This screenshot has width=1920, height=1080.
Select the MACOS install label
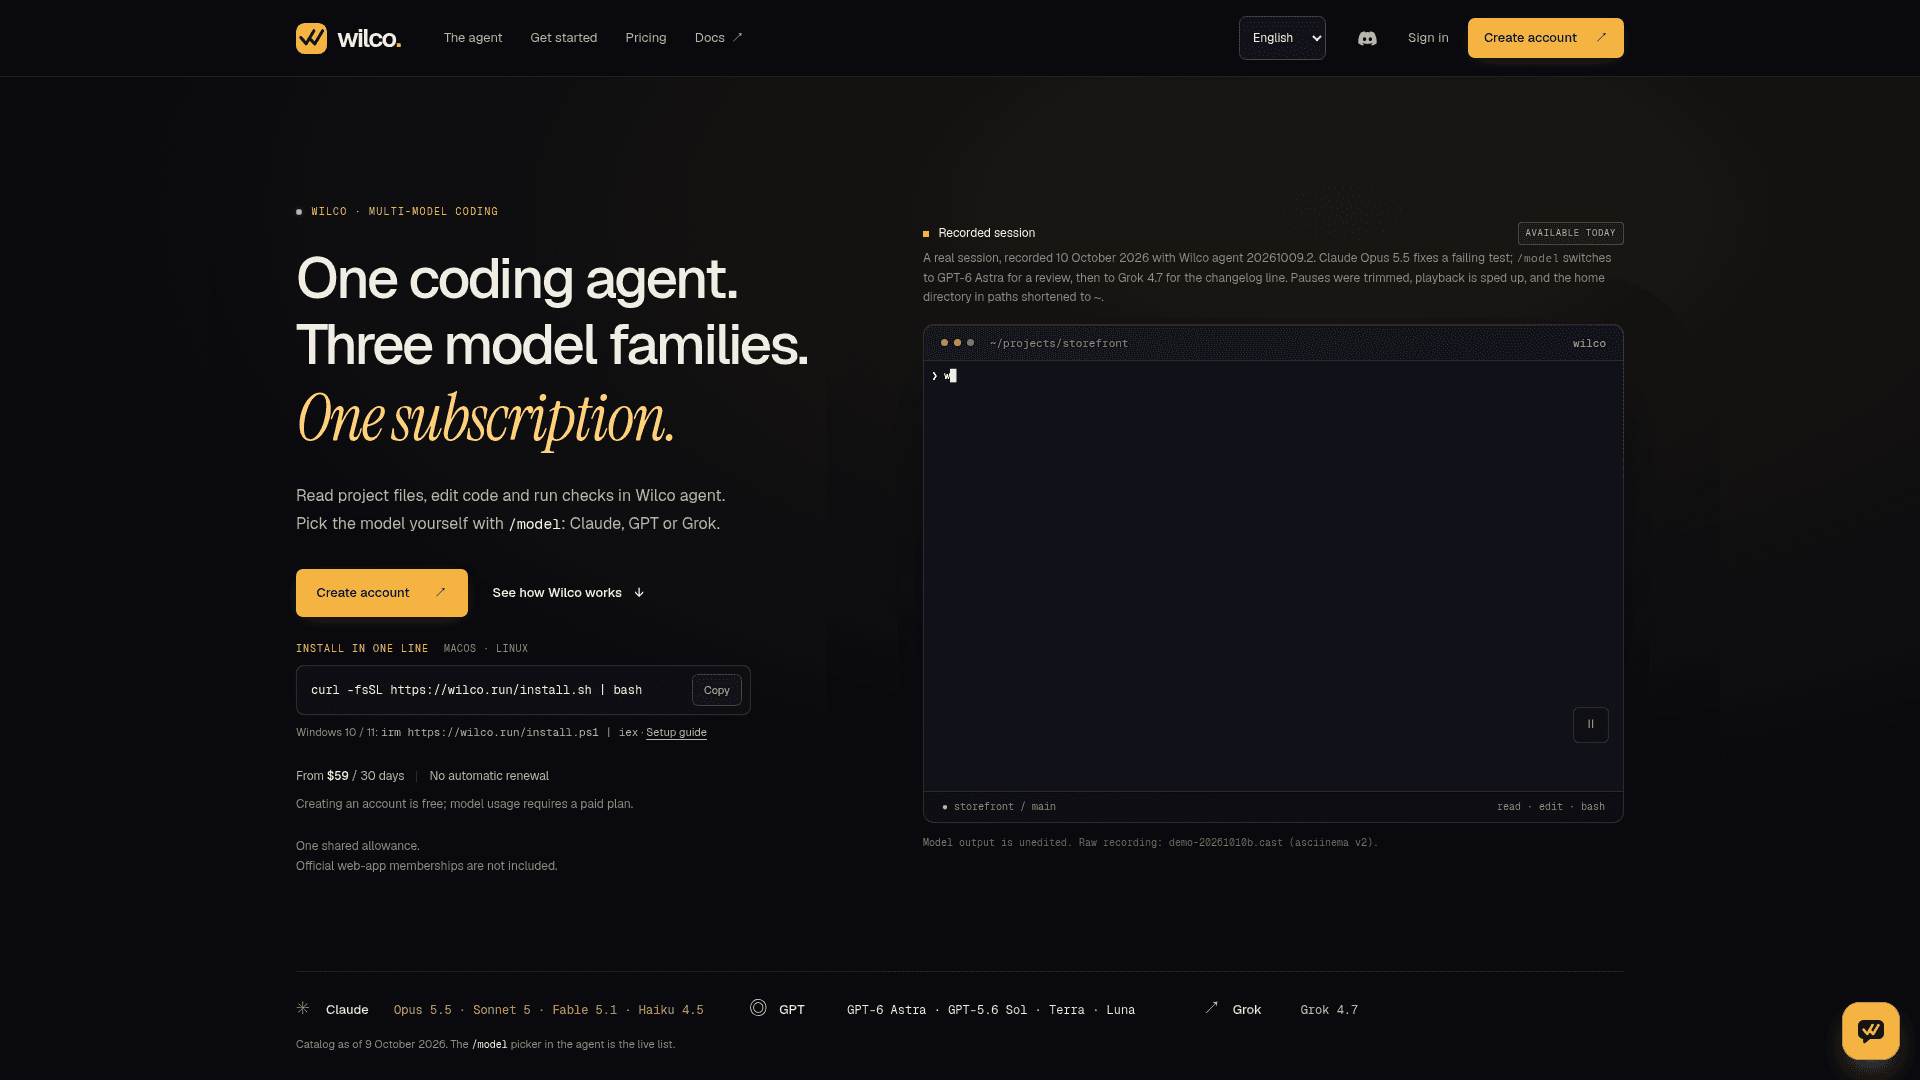[460, 649]
